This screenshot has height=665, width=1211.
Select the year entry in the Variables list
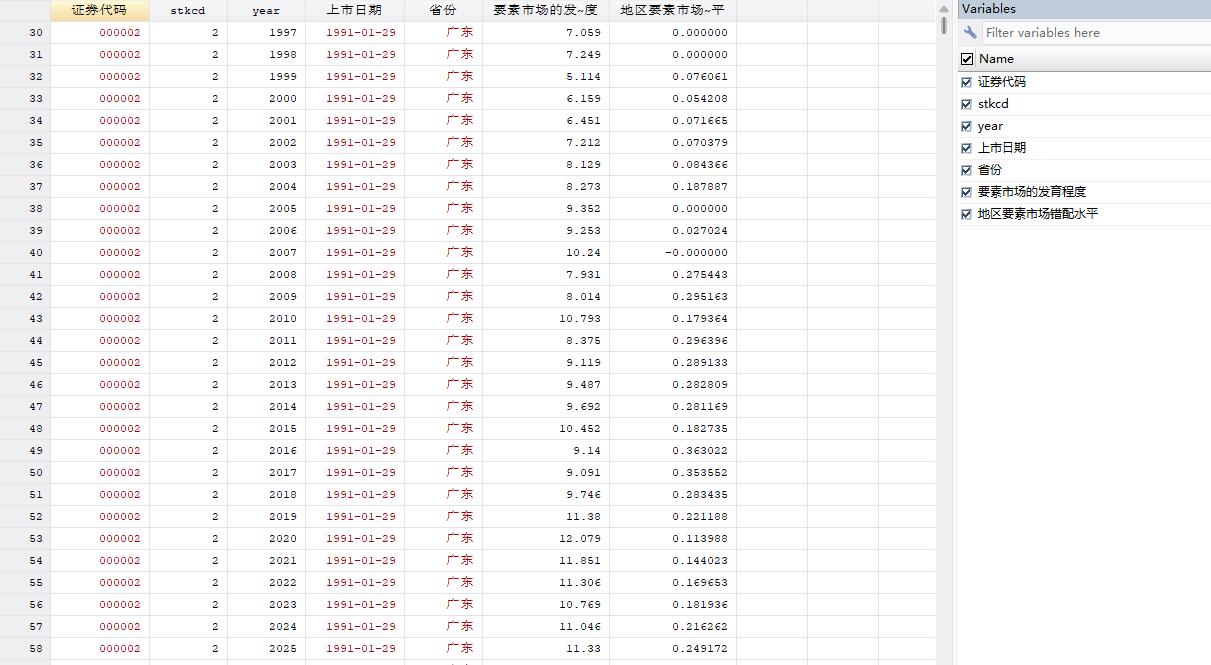point(990,126)
